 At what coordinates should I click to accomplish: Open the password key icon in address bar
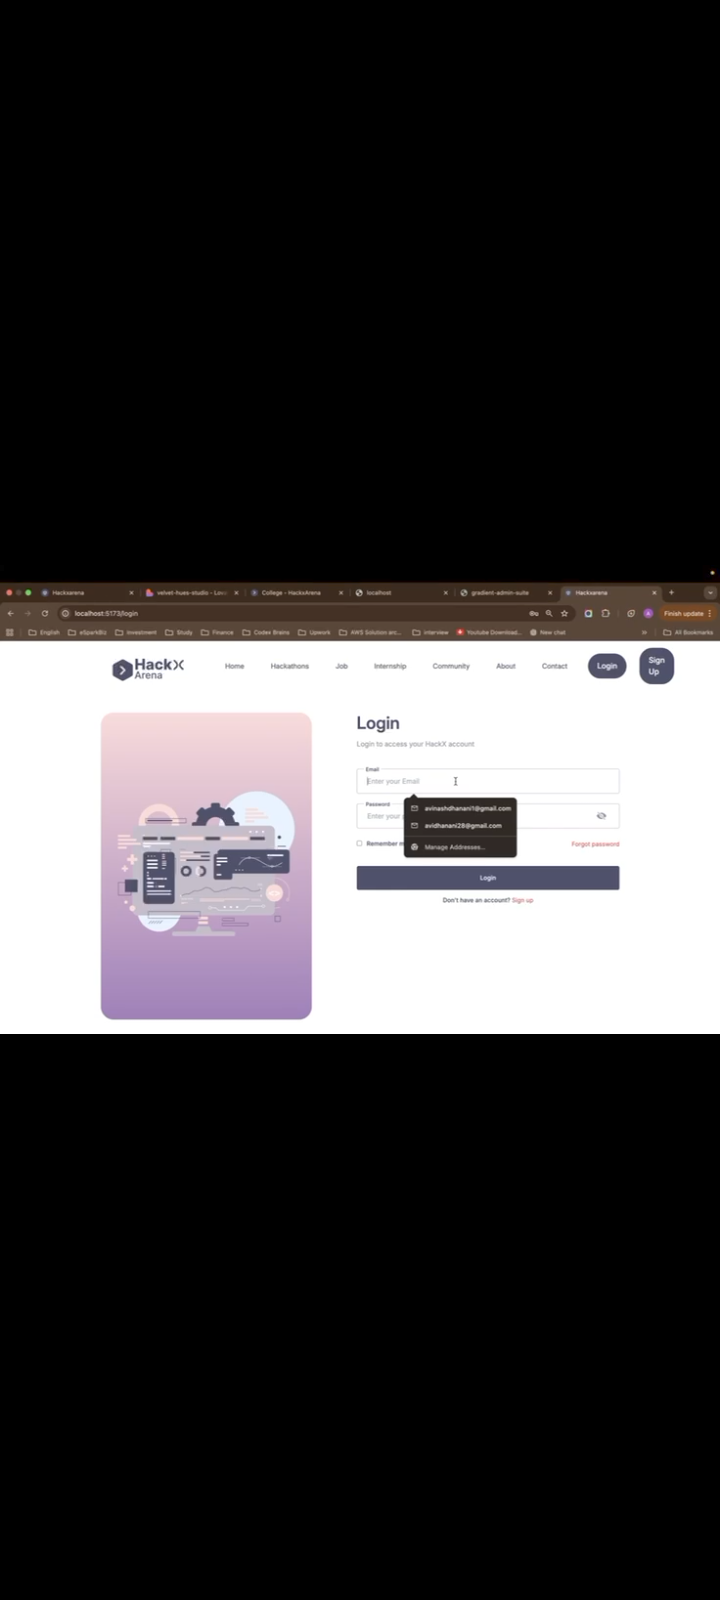(x=534, y=613)
